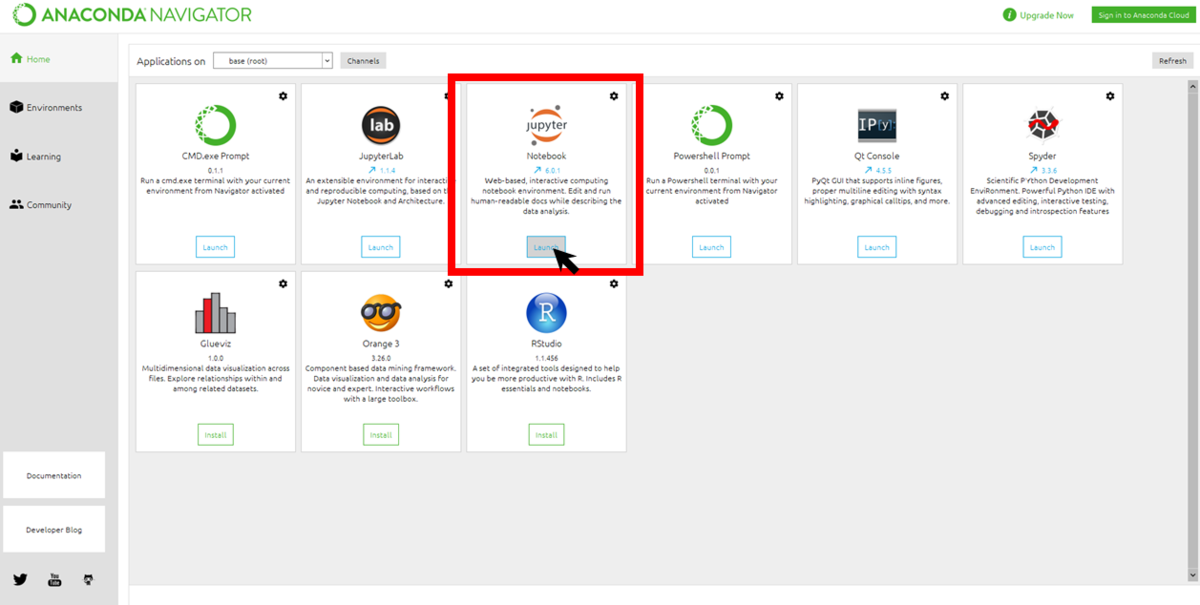Click the Spyder version 3.3.6 update link
Screen dimensions: 1200x605
1042,171
